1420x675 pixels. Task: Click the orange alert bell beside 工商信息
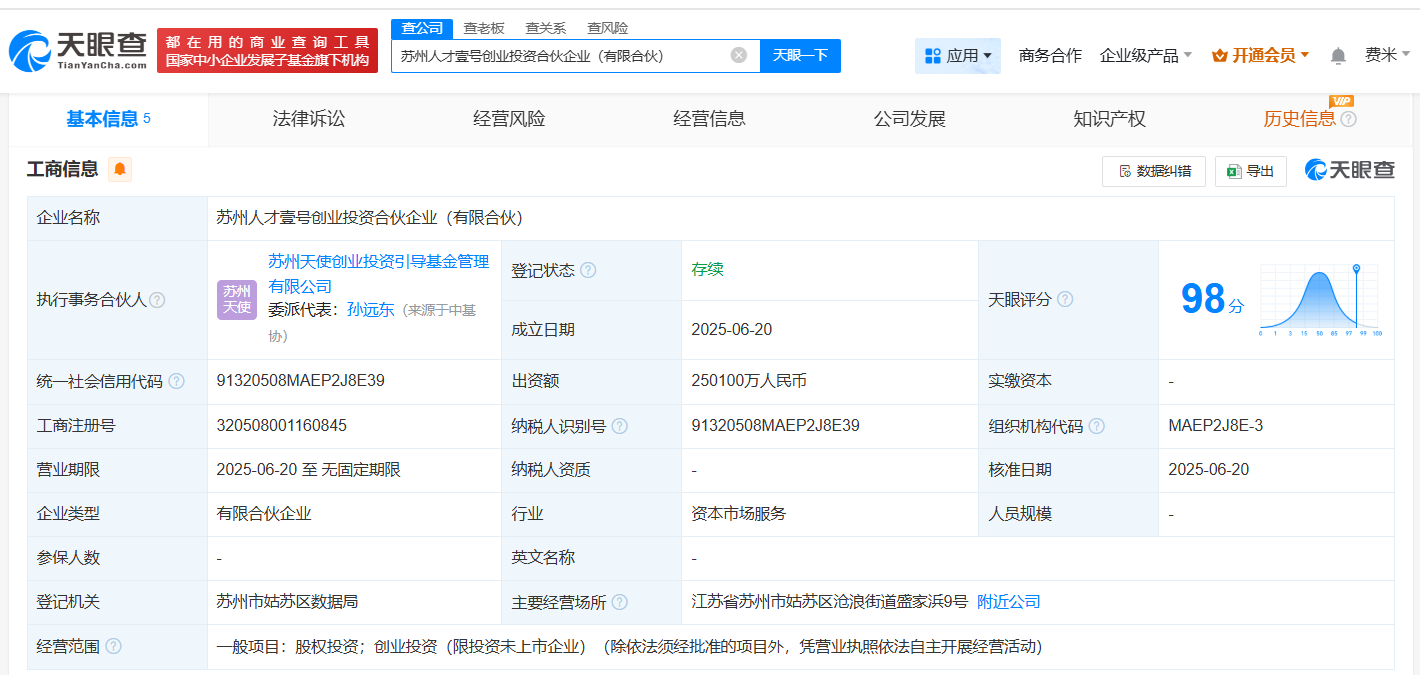click(x=120, y=169)
